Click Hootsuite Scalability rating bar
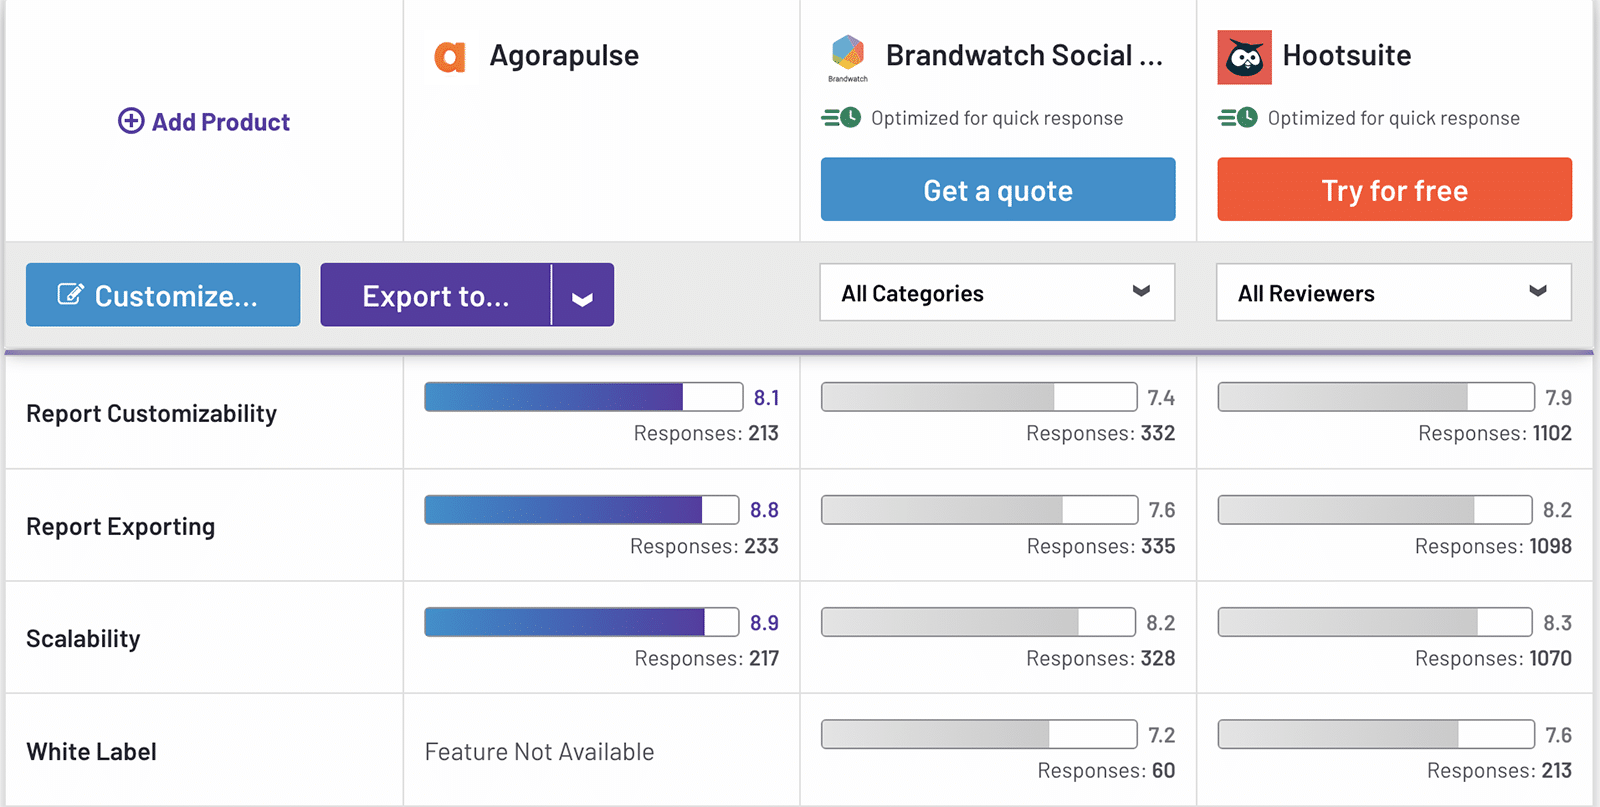Image resolution: width=1600 pixels, height=807 pixels. [1374, 622]
